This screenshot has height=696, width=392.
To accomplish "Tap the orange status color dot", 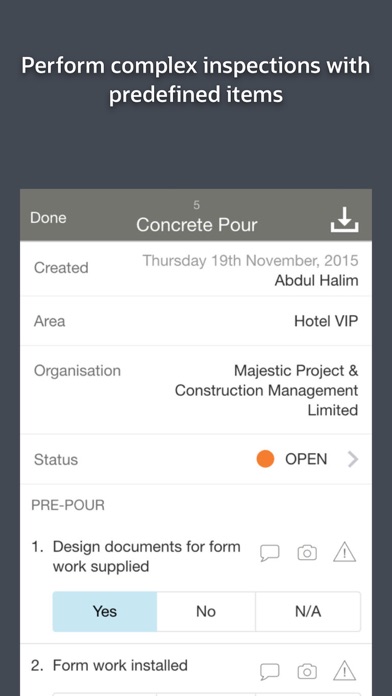I will point(265,459).
